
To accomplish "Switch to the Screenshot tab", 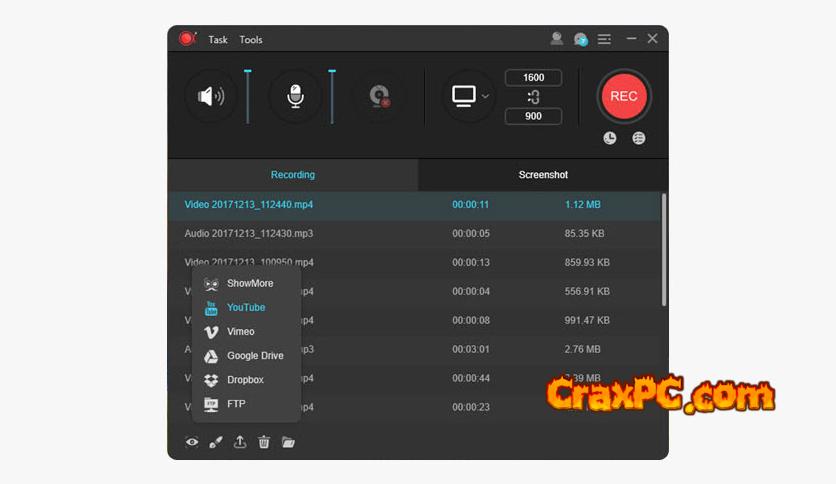I will click(543, 174).
